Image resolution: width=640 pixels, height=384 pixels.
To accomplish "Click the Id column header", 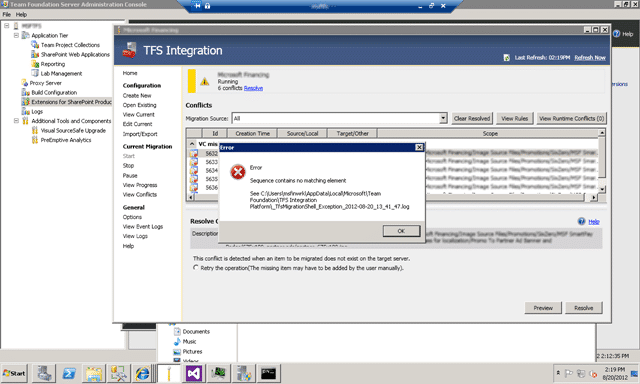I will (x=215, y=133).
